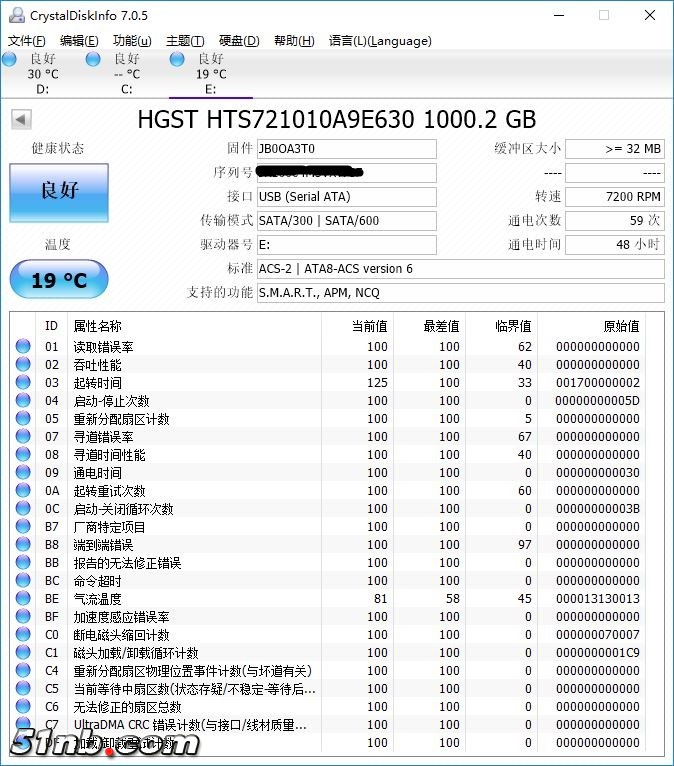
Task: Click the status orb for BE 气流温度
Action: tap(23, 598)
